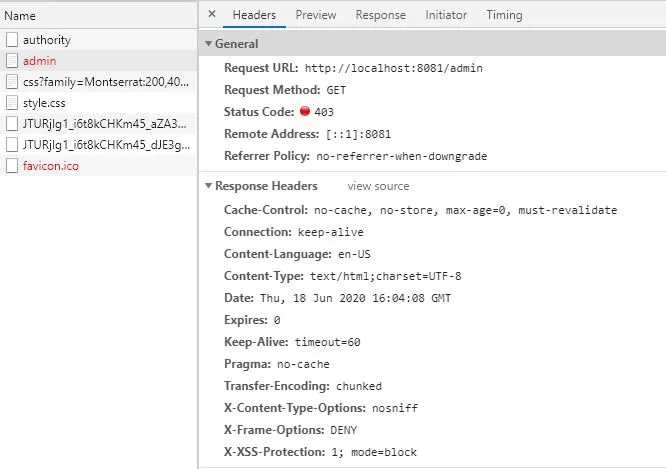Click the icon beside the JTURjIg1 aZA3 request
Screen dimensions: 666x469
tap(12, 124)
